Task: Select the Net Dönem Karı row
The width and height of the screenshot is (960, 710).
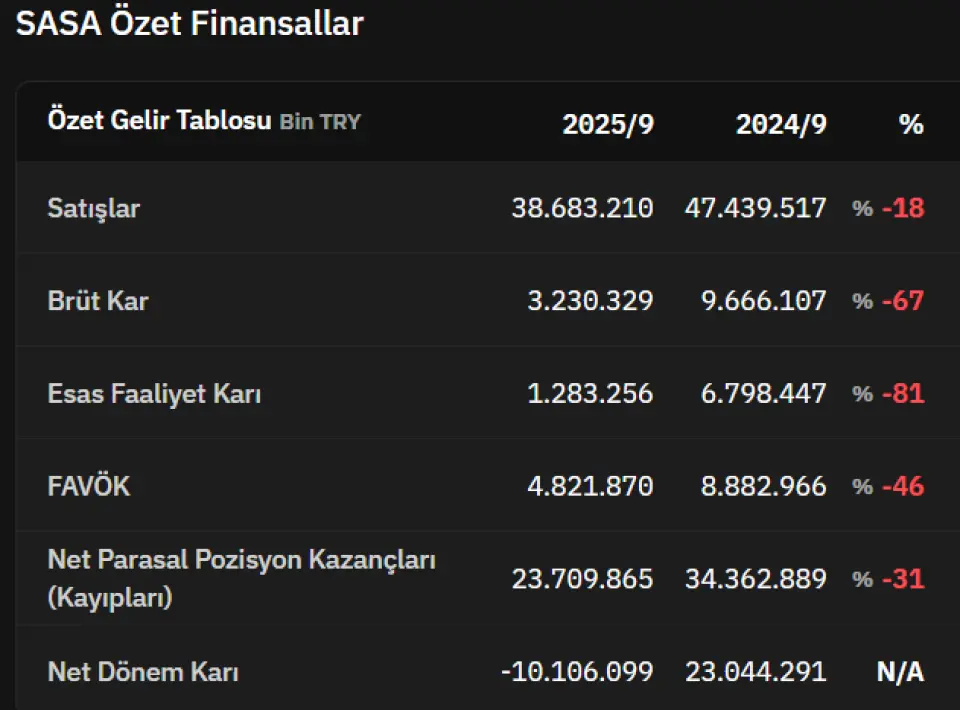Action: point(143,672)
